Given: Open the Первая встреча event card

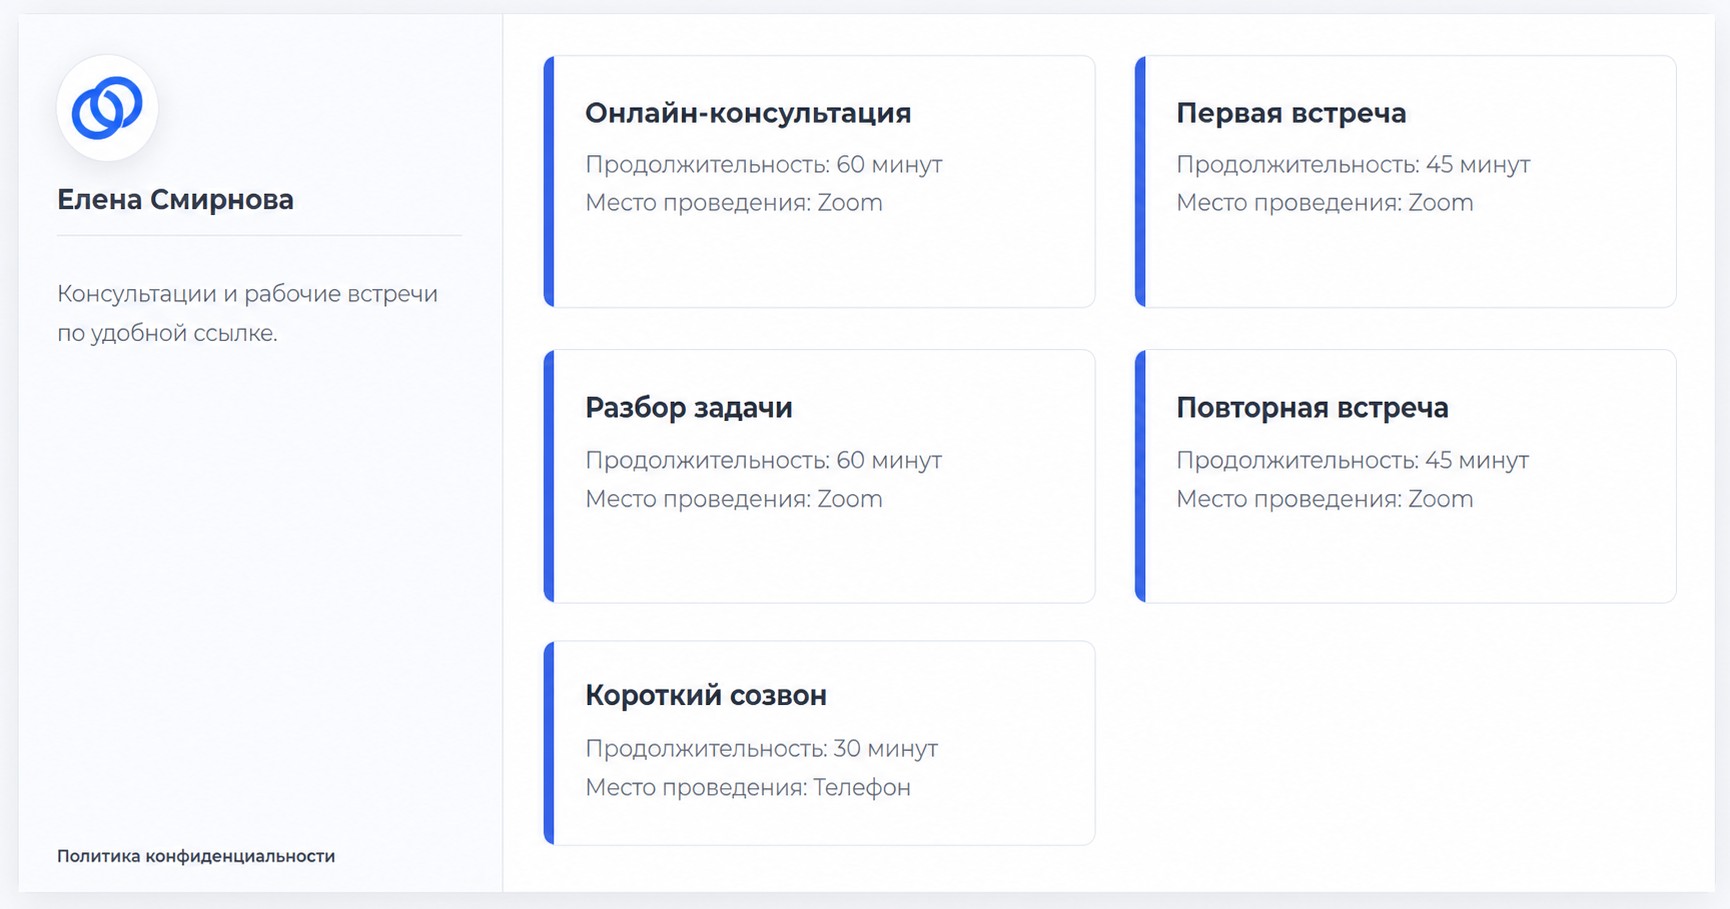Looking at the screenshot, I should coord(1405,181).
